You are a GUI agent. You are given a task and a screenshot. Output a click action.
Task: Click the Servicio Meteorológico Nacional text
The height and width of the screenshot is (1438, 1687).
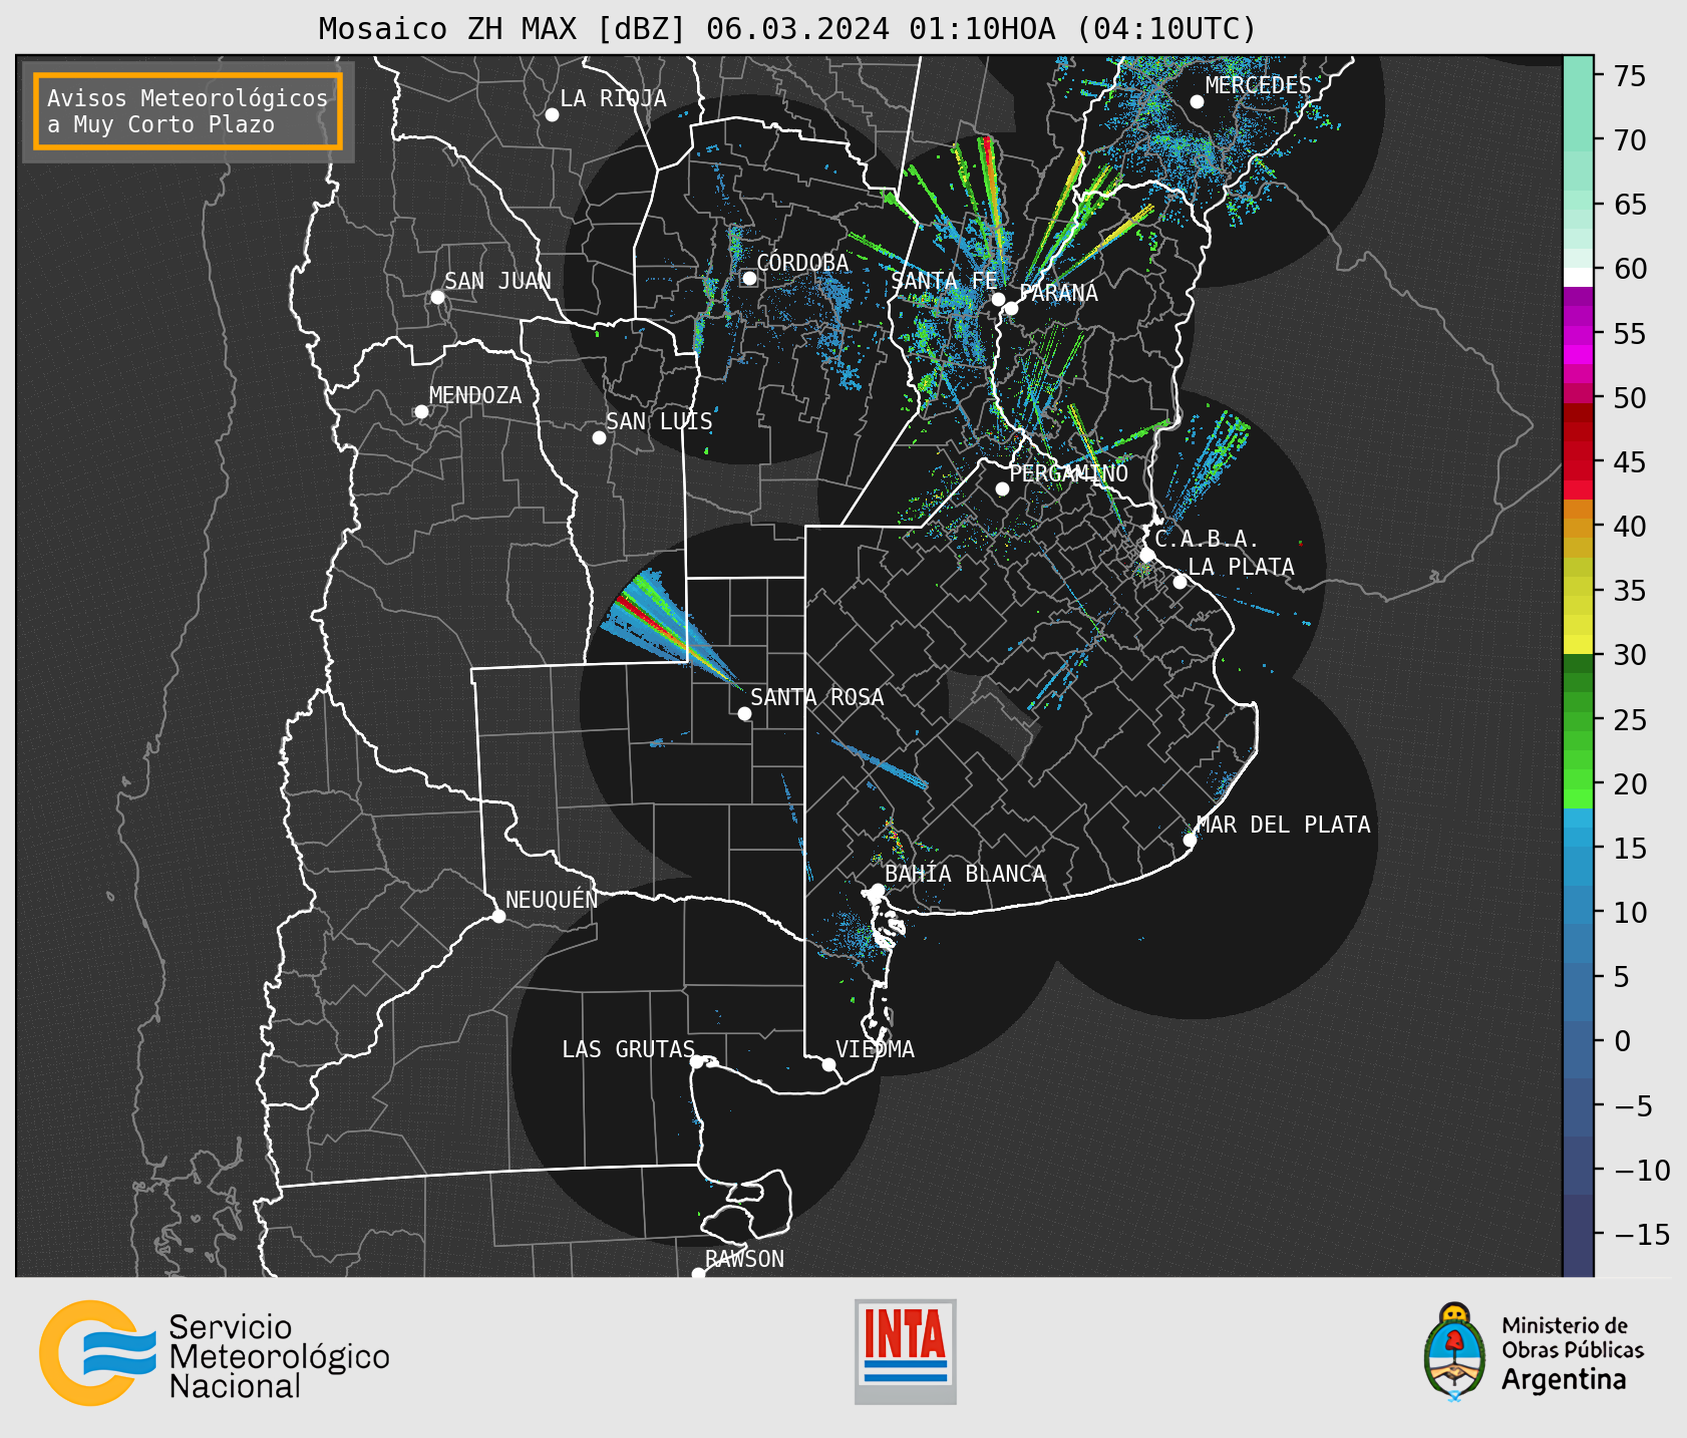pyautogui.click(x=279, y=1357)
